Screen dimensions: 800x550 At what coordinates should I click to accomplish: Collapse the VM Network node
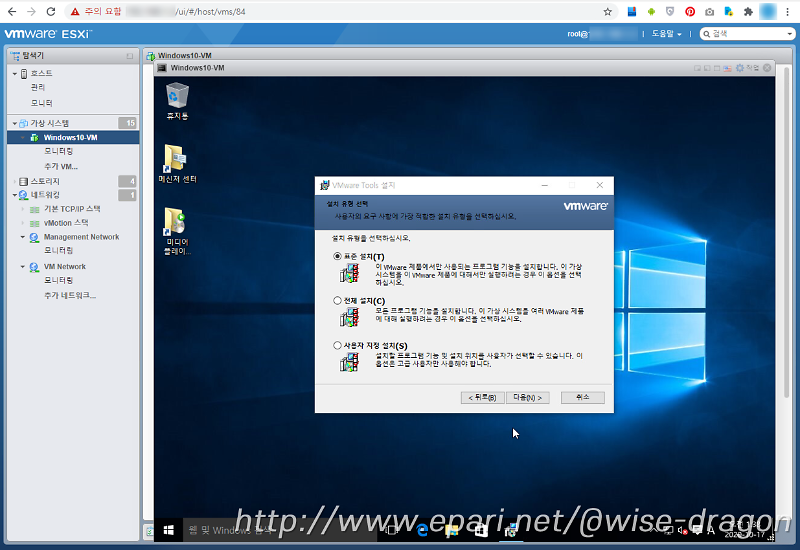click(22, 267)
